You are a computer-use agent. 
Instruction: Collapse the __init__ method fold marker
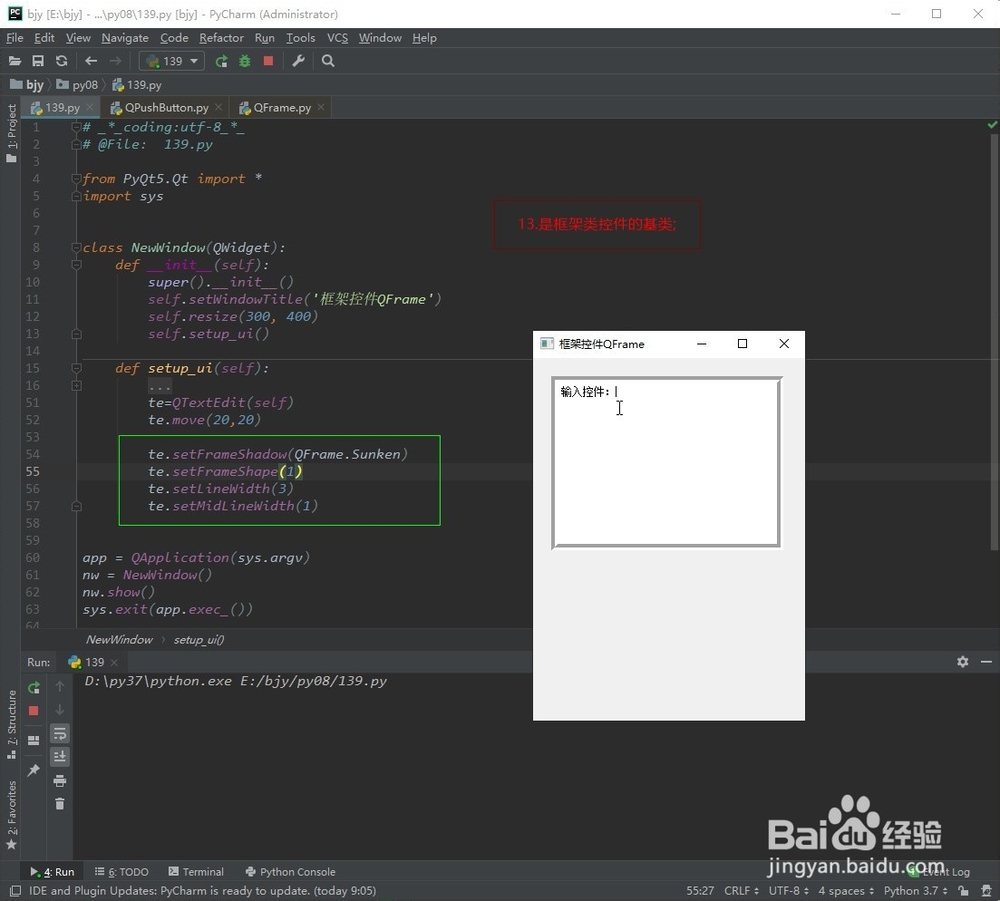coord(77,265)
